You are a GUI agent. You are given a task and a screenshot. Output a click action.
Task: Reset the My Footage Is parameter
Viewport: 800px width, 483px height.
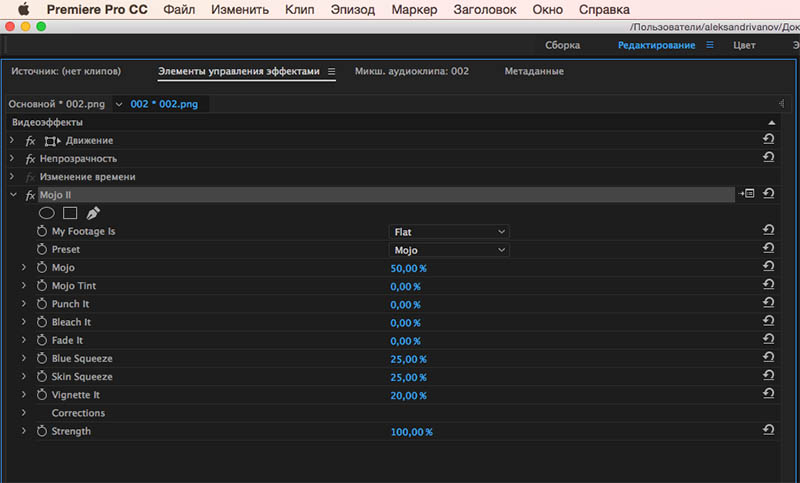pos(768,230)
